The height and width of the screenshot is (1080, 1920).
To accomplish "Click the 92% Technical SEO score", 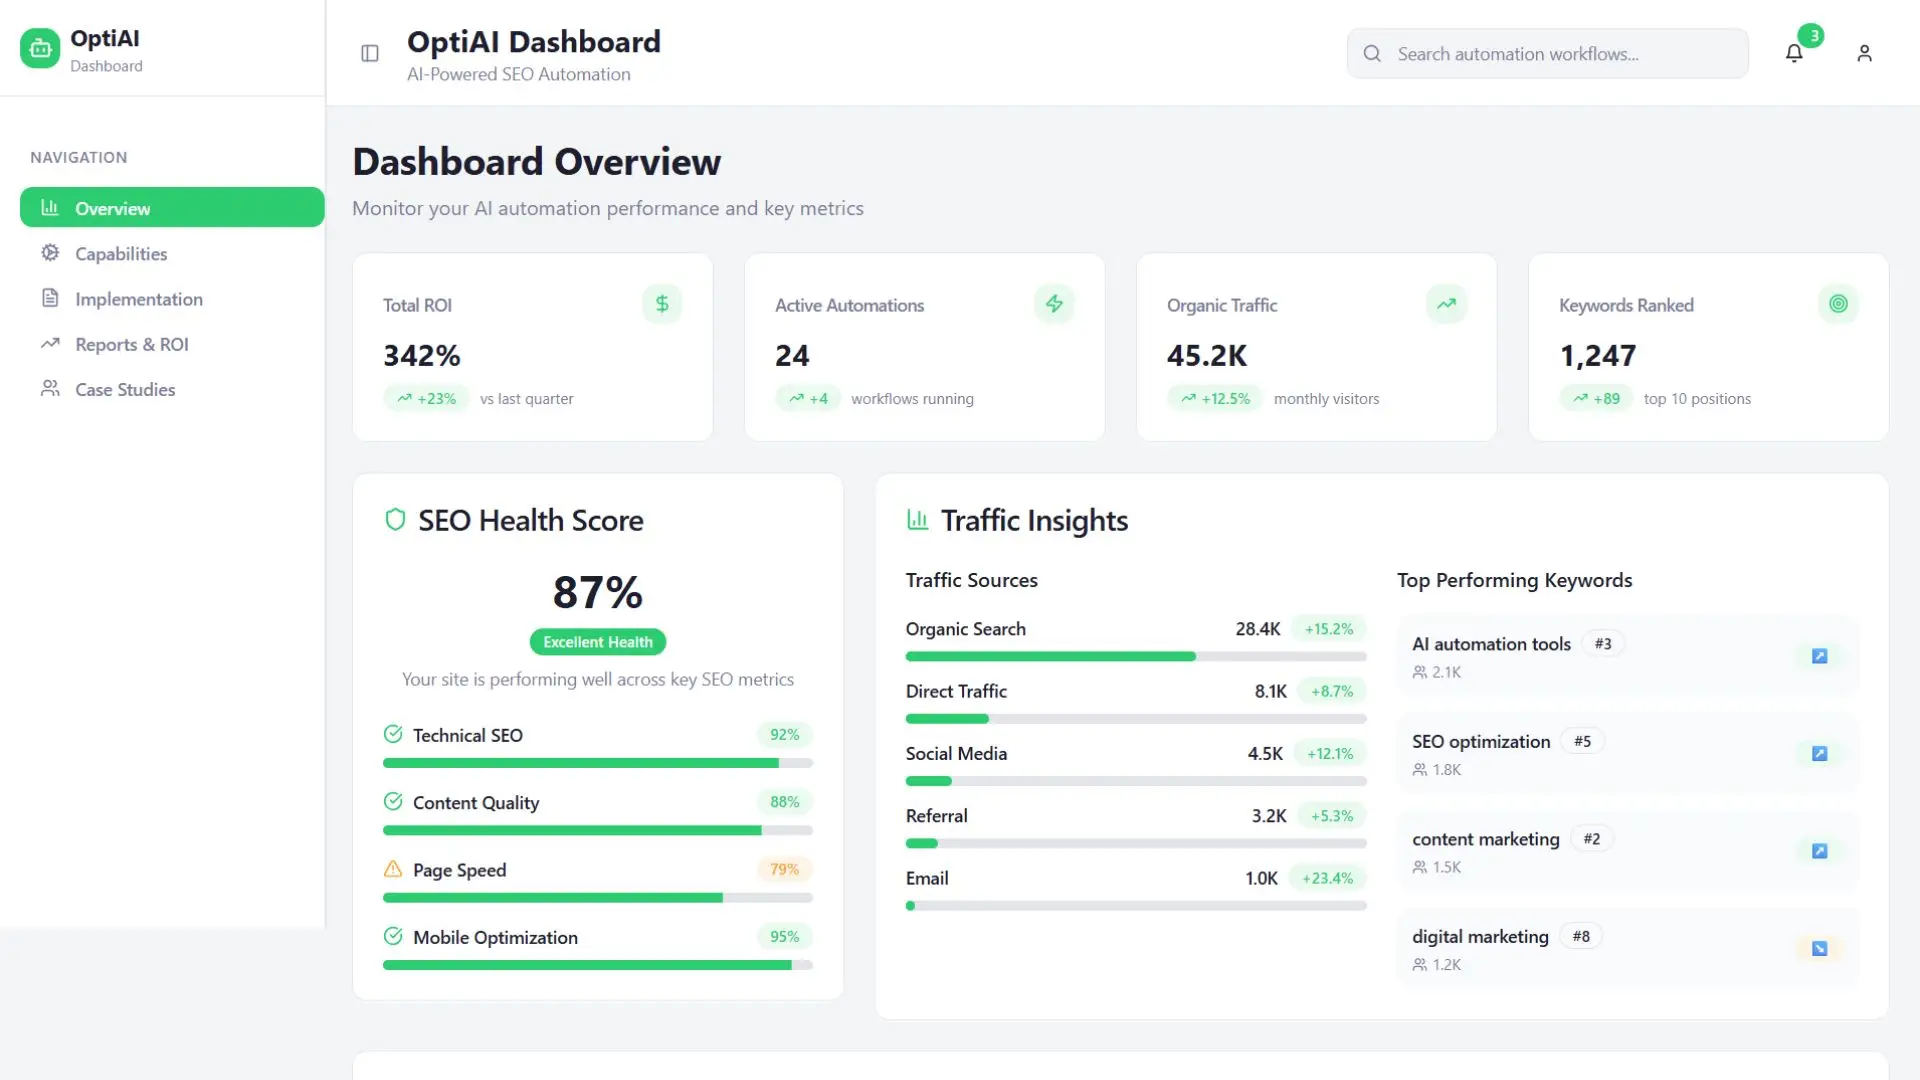I will (x=784, y=734).
